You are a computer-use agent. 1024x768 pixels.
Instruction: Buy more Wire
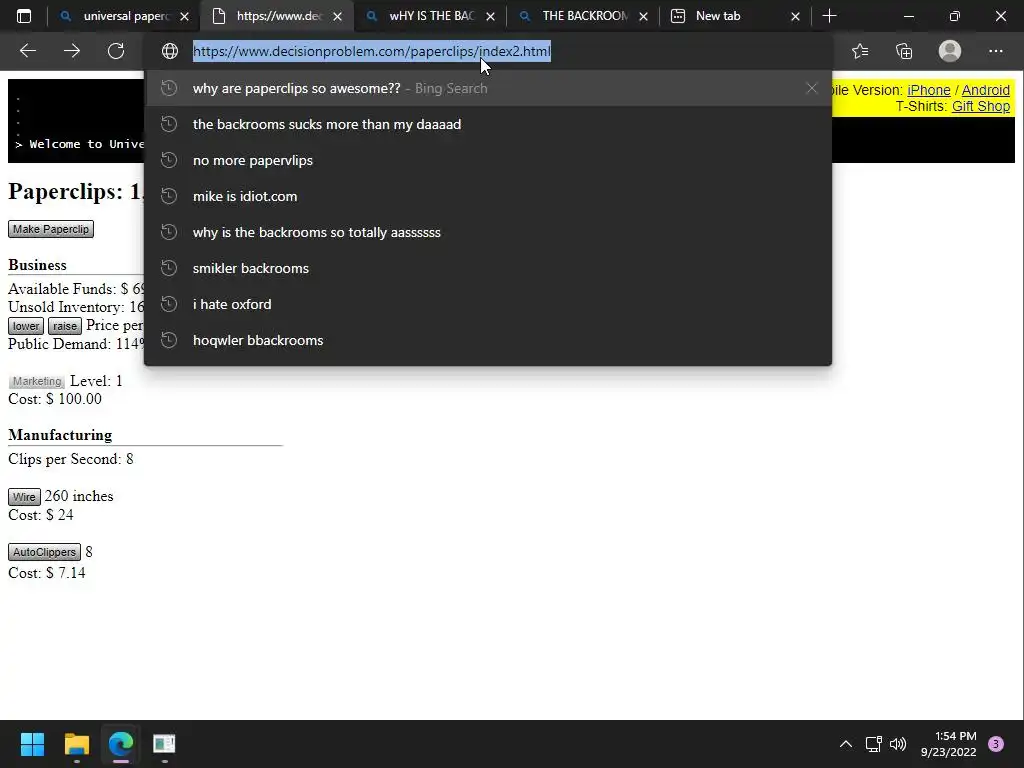point(24,497)
